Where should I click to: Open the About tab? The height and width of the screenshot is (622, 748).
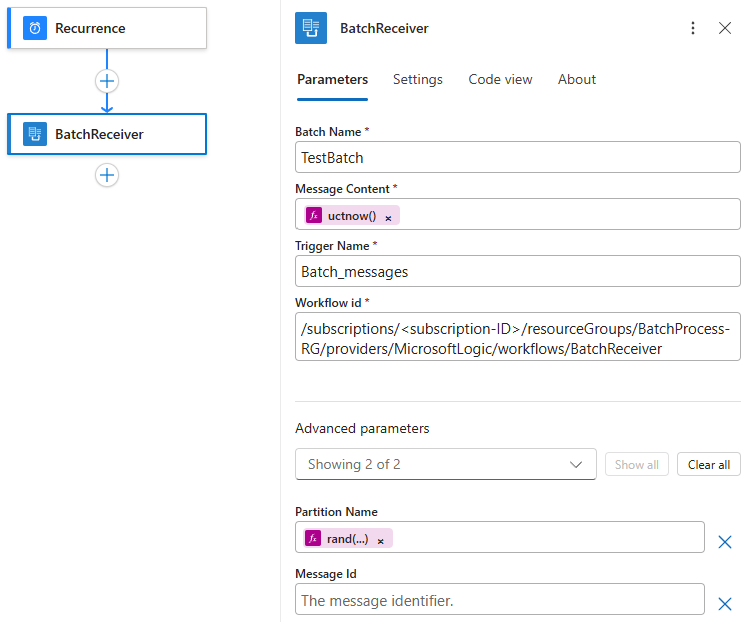pos(577,79)
